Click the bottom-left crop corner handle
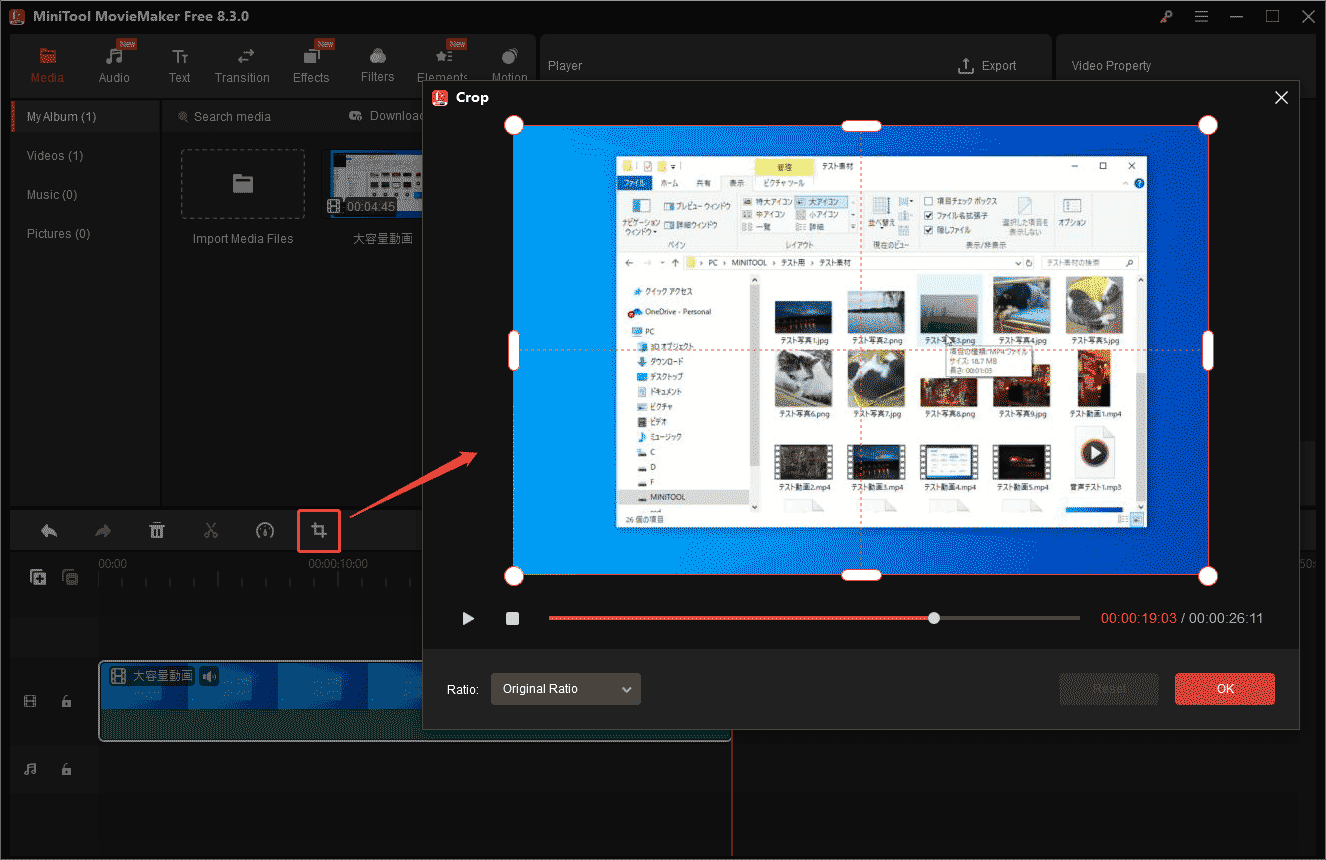1326x860 pixels. 513,576
